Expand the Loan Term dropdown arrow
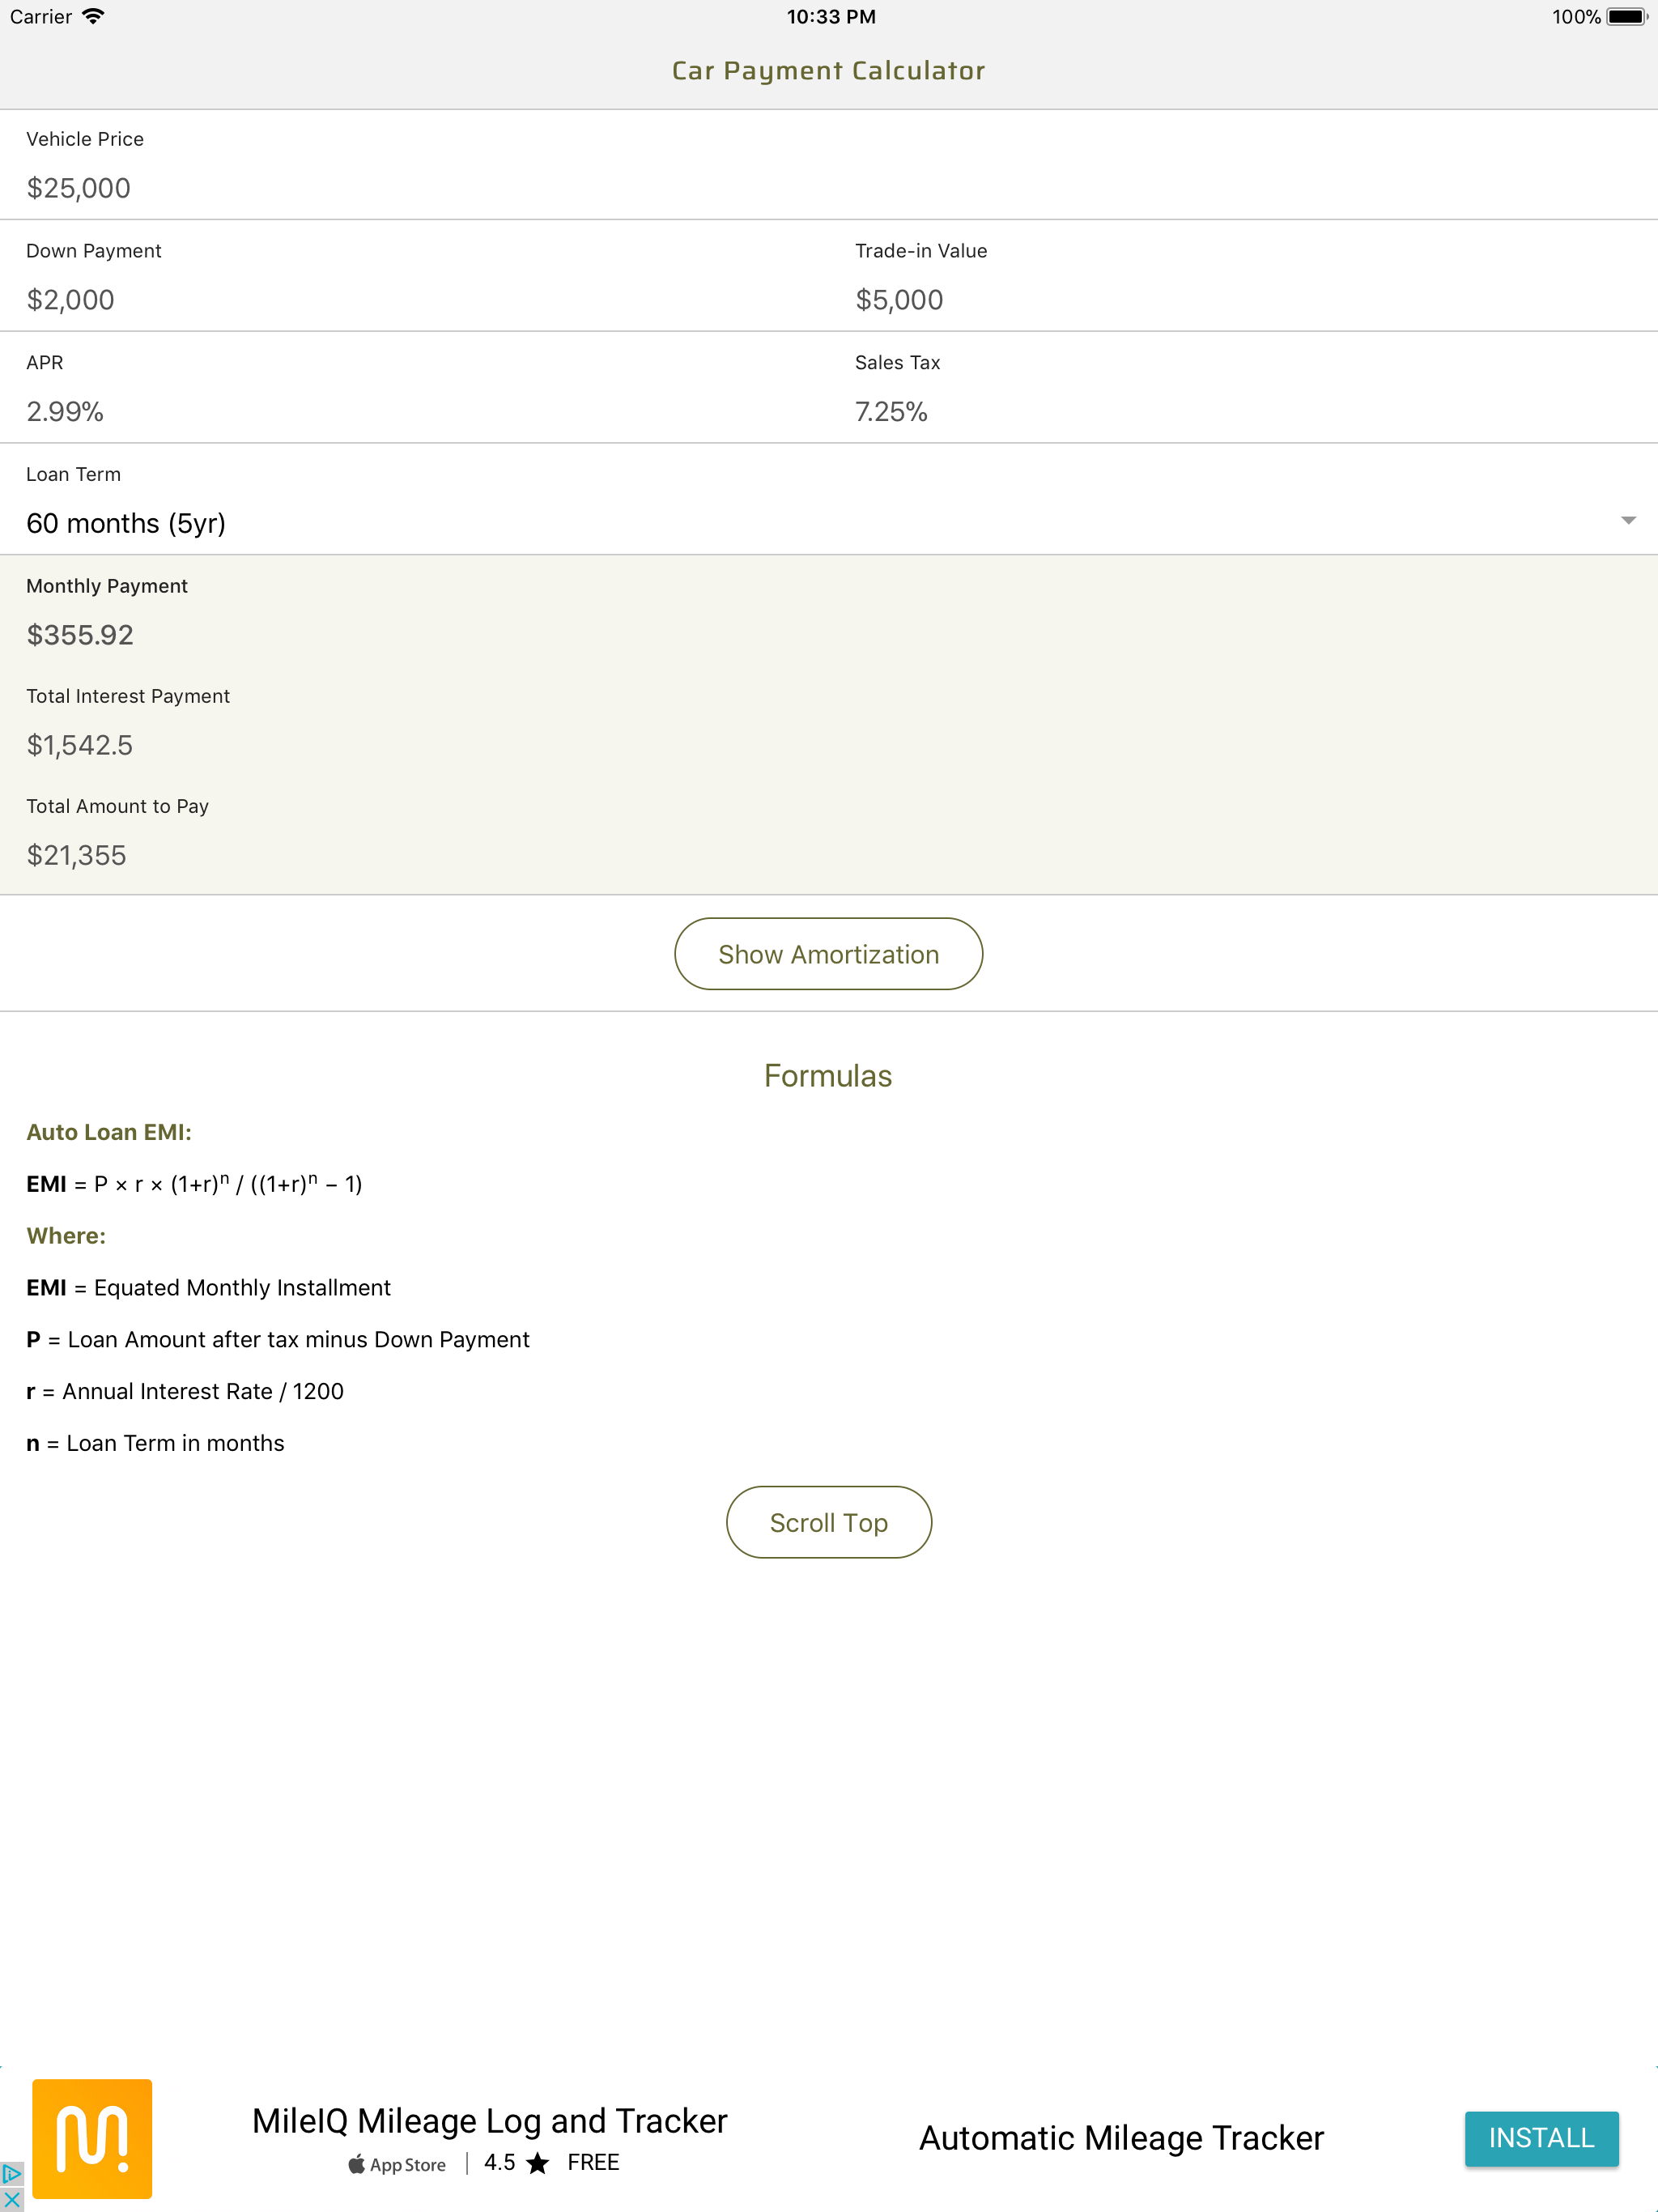 pos(1628,520)
